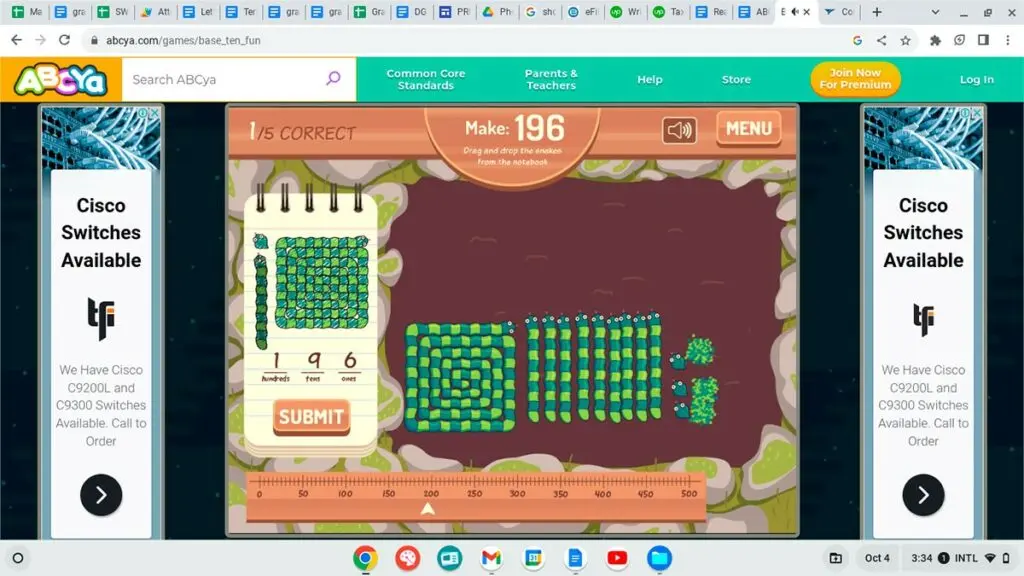Open a new browser tab

tap(876, 12)
